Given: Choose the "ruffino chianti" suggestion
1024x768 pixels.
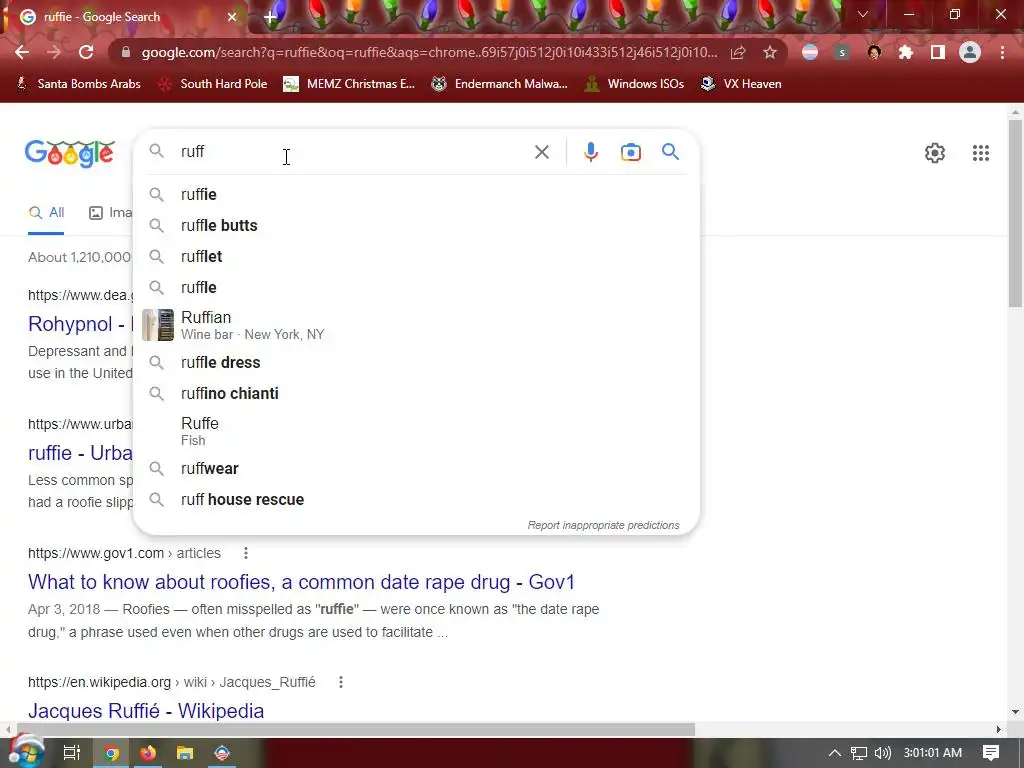Looking at the screenshot, I should 416,394.
